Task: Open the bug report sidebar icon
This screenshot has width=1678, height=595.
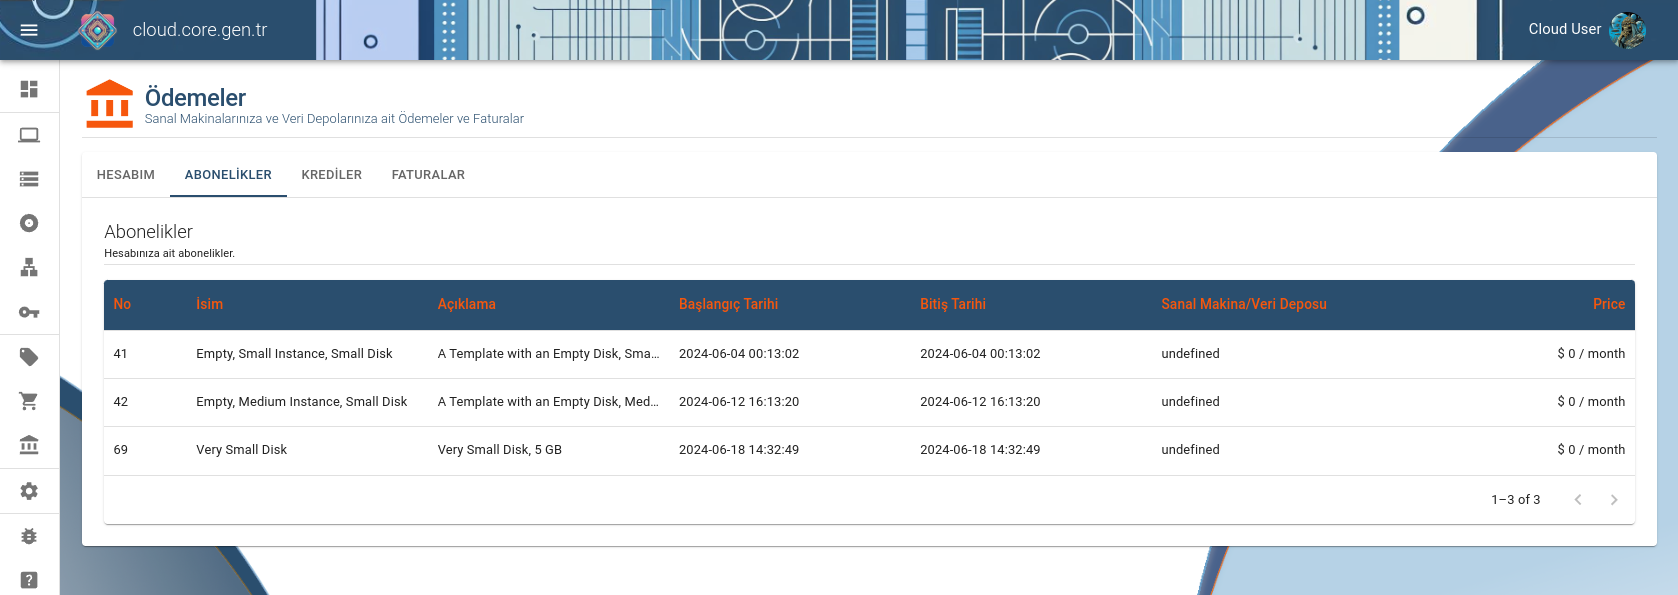Action: [29, 536]
